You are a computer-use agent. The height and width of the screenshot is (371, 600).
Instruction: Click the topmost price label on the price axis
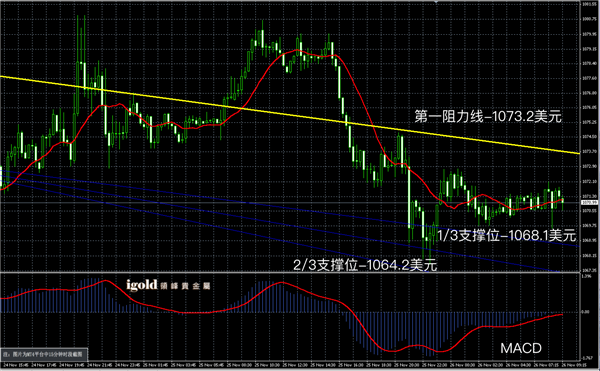pyautogui.click(x=589, y=4)
